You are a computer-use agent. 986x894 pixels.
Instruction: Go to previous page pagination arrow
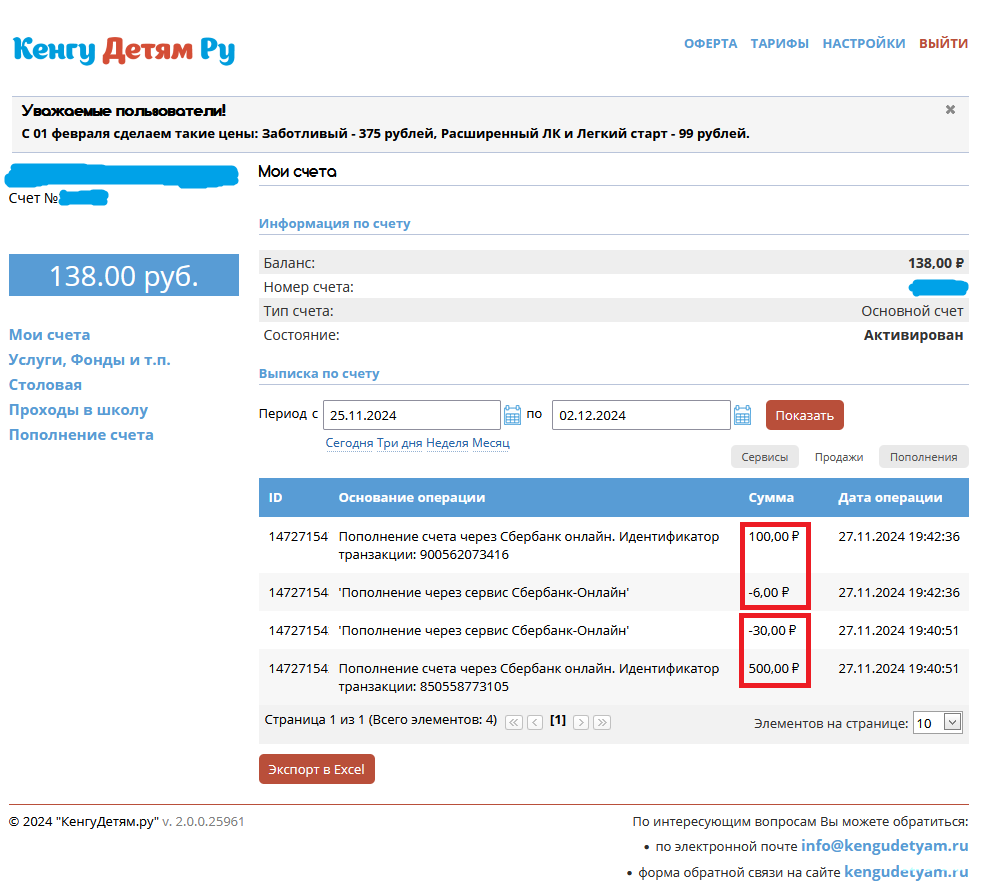click(x=535, y=722)
